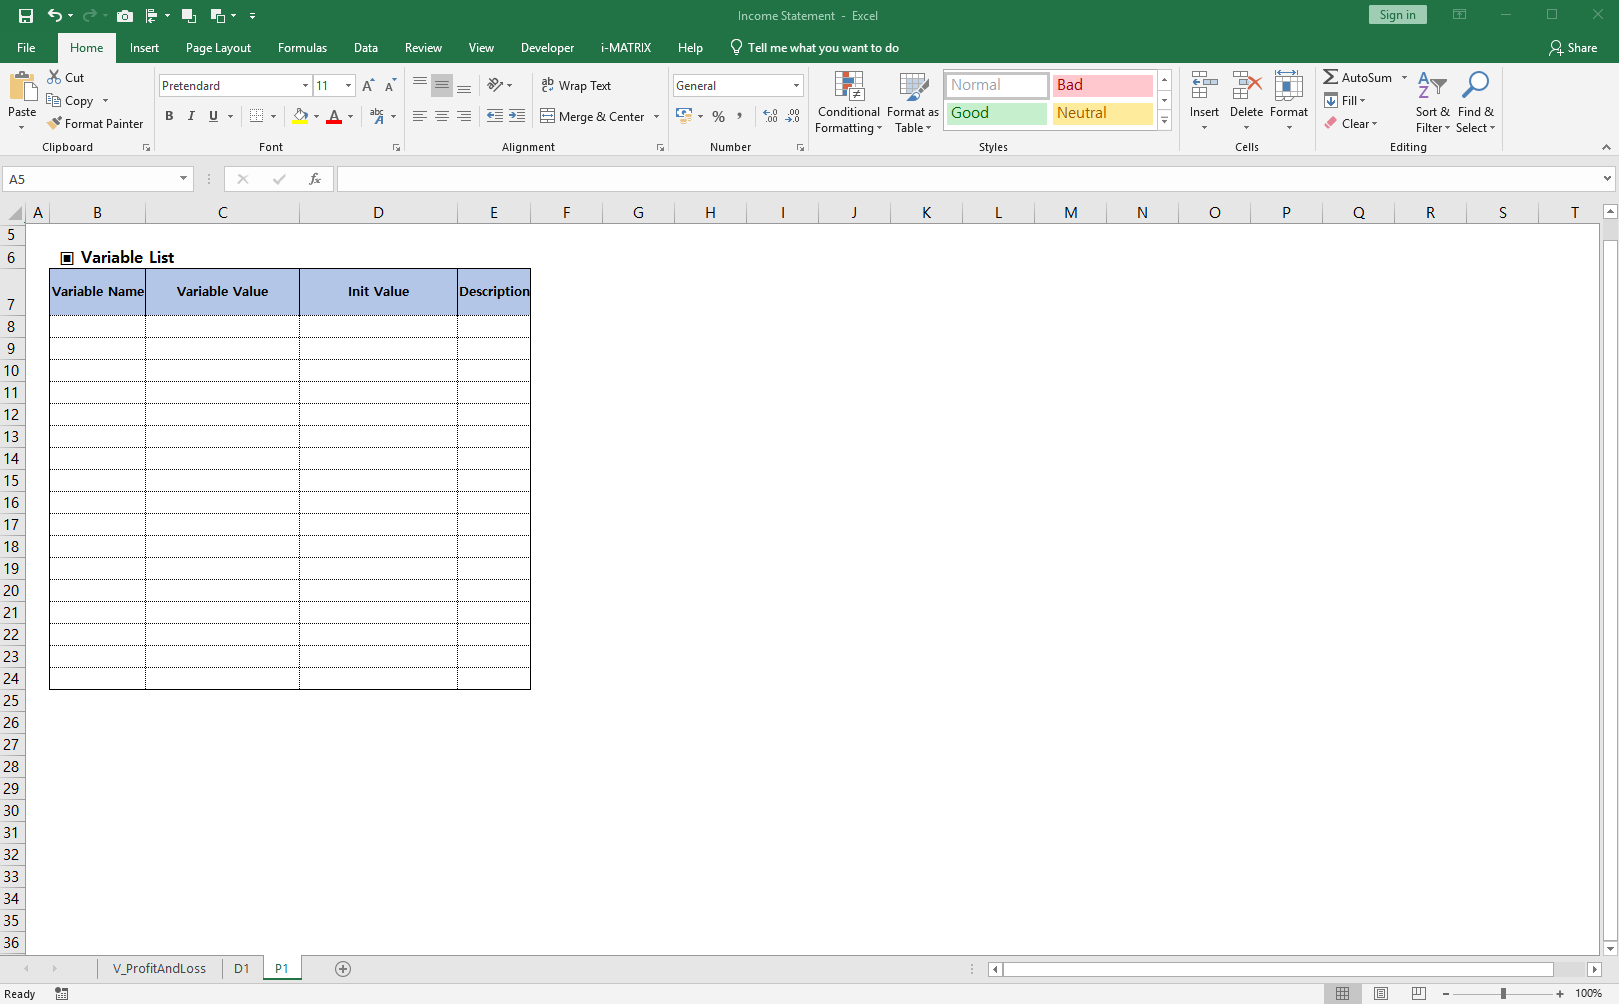Click the Conditional Formatting icon
The width and height of the screenshot is (1619, 1004).
pos(849,87)
